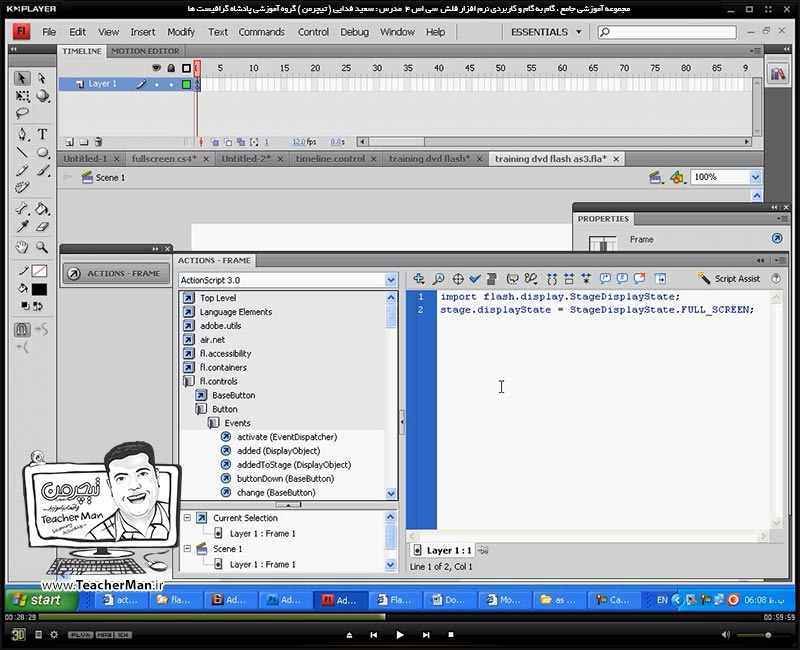Click Show code hint icon
This screenshot has height=650, width=800.
(x=512, y=279)
